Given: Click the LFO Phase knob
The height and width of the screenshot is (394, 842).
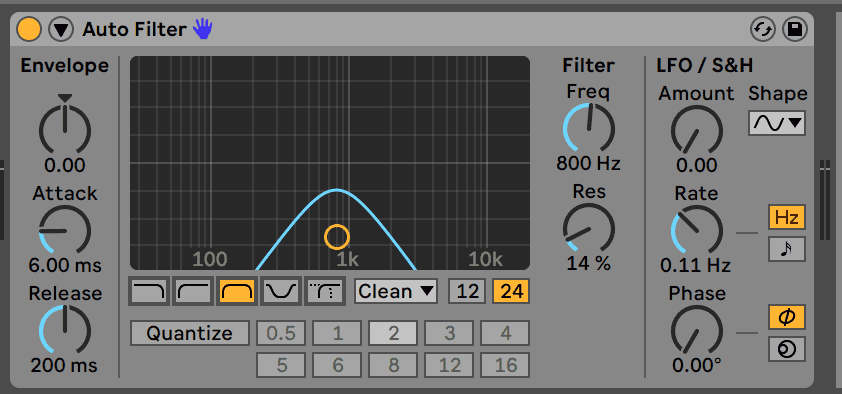Looking at the screenshot, I should [x=696, y=331].
